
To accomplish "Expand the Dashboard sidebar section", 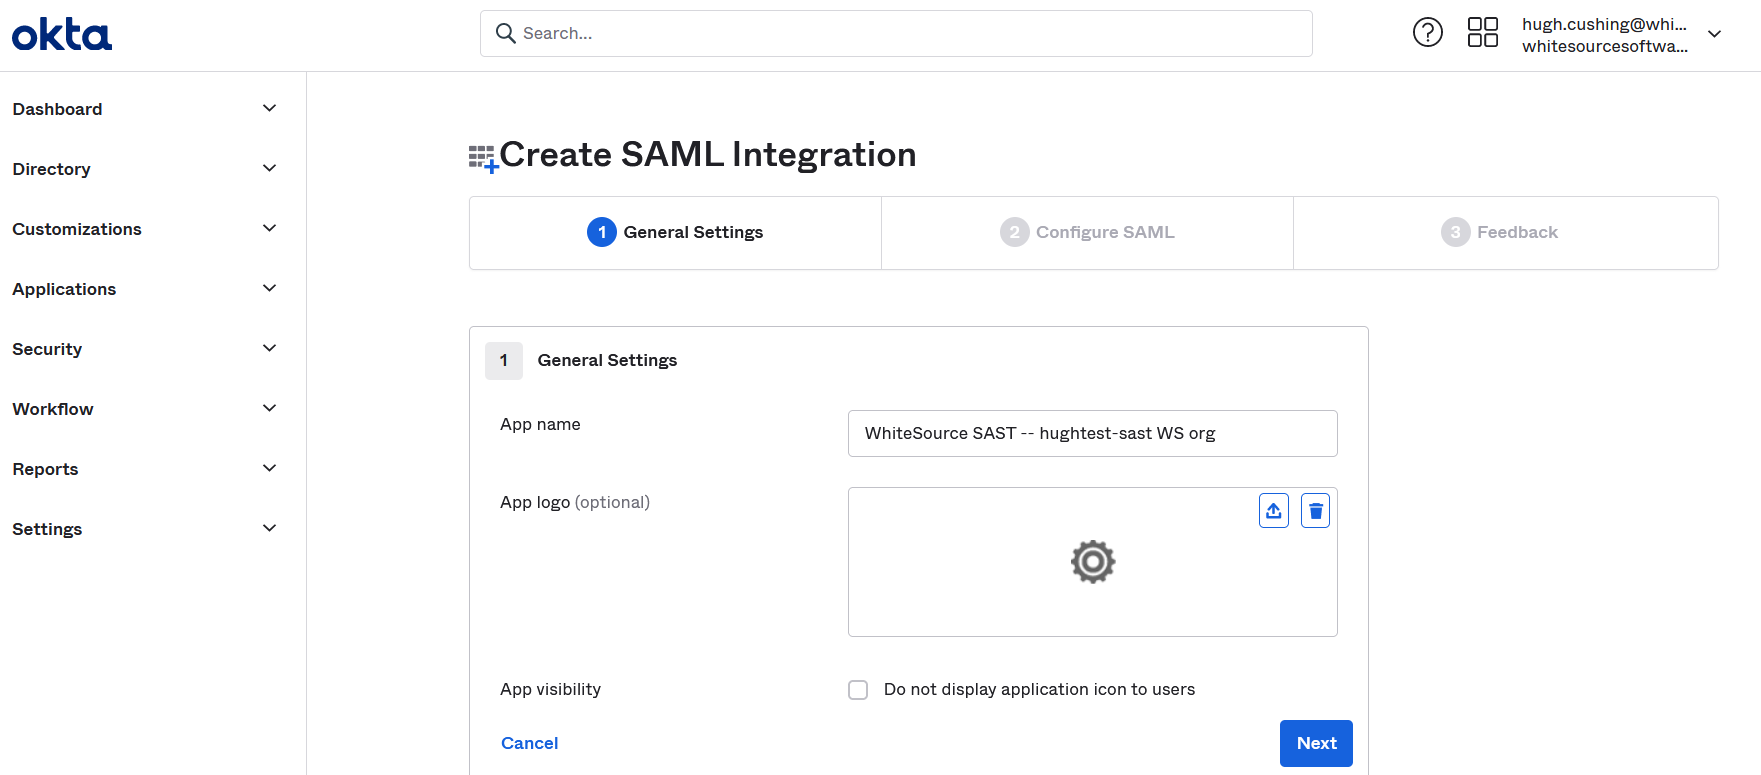I will coord(269,109).
